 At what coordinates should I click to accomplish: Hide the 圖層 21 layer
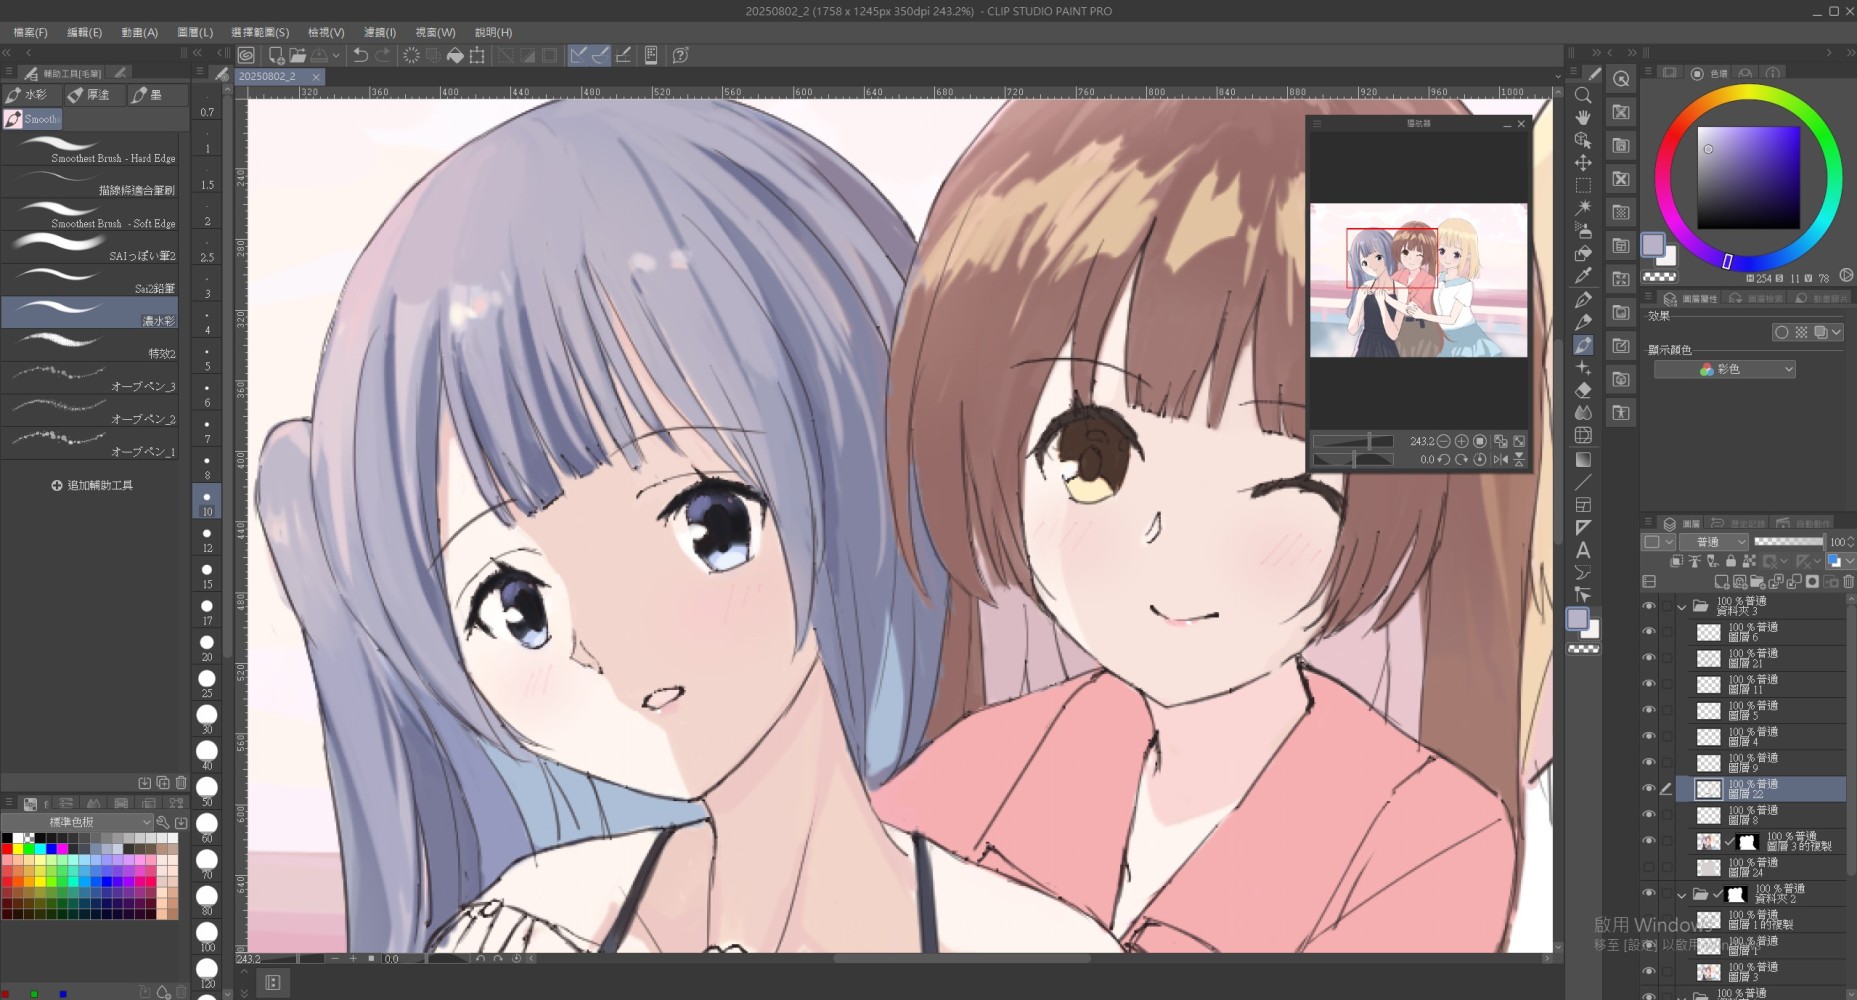pos(1649,658)
